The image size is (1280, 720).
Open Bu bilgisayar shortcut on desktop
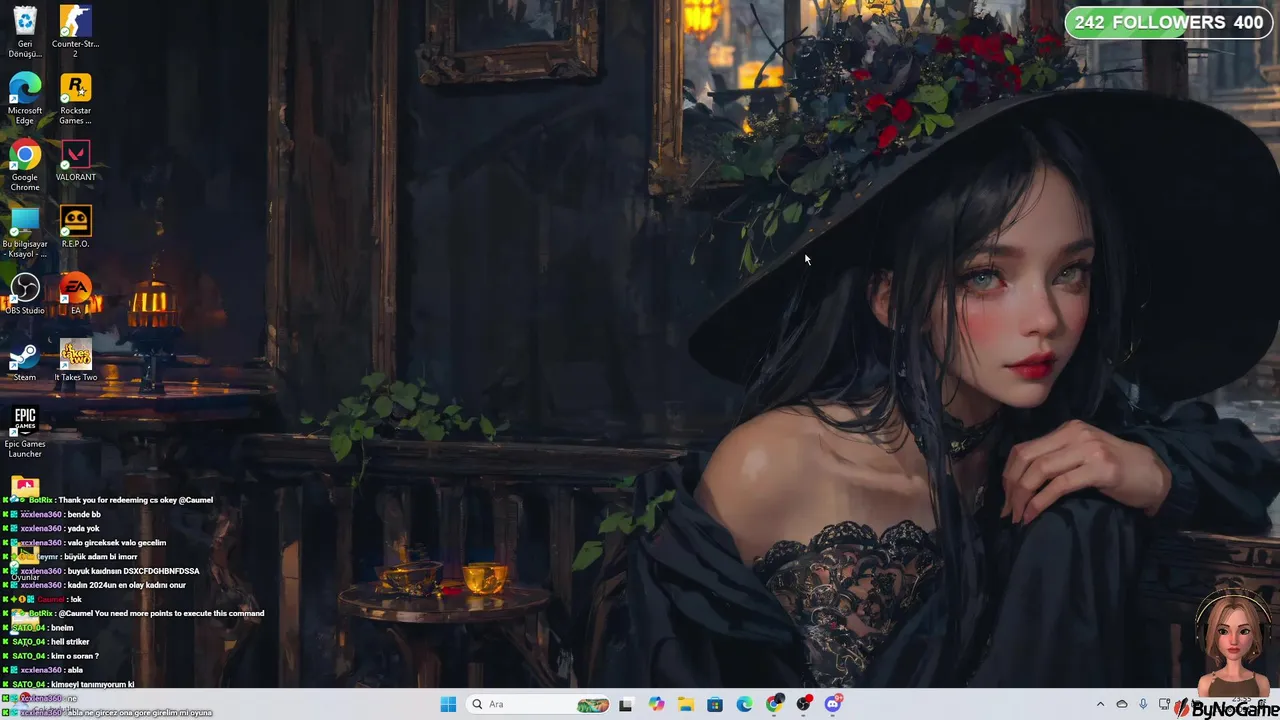pos(25,232)
